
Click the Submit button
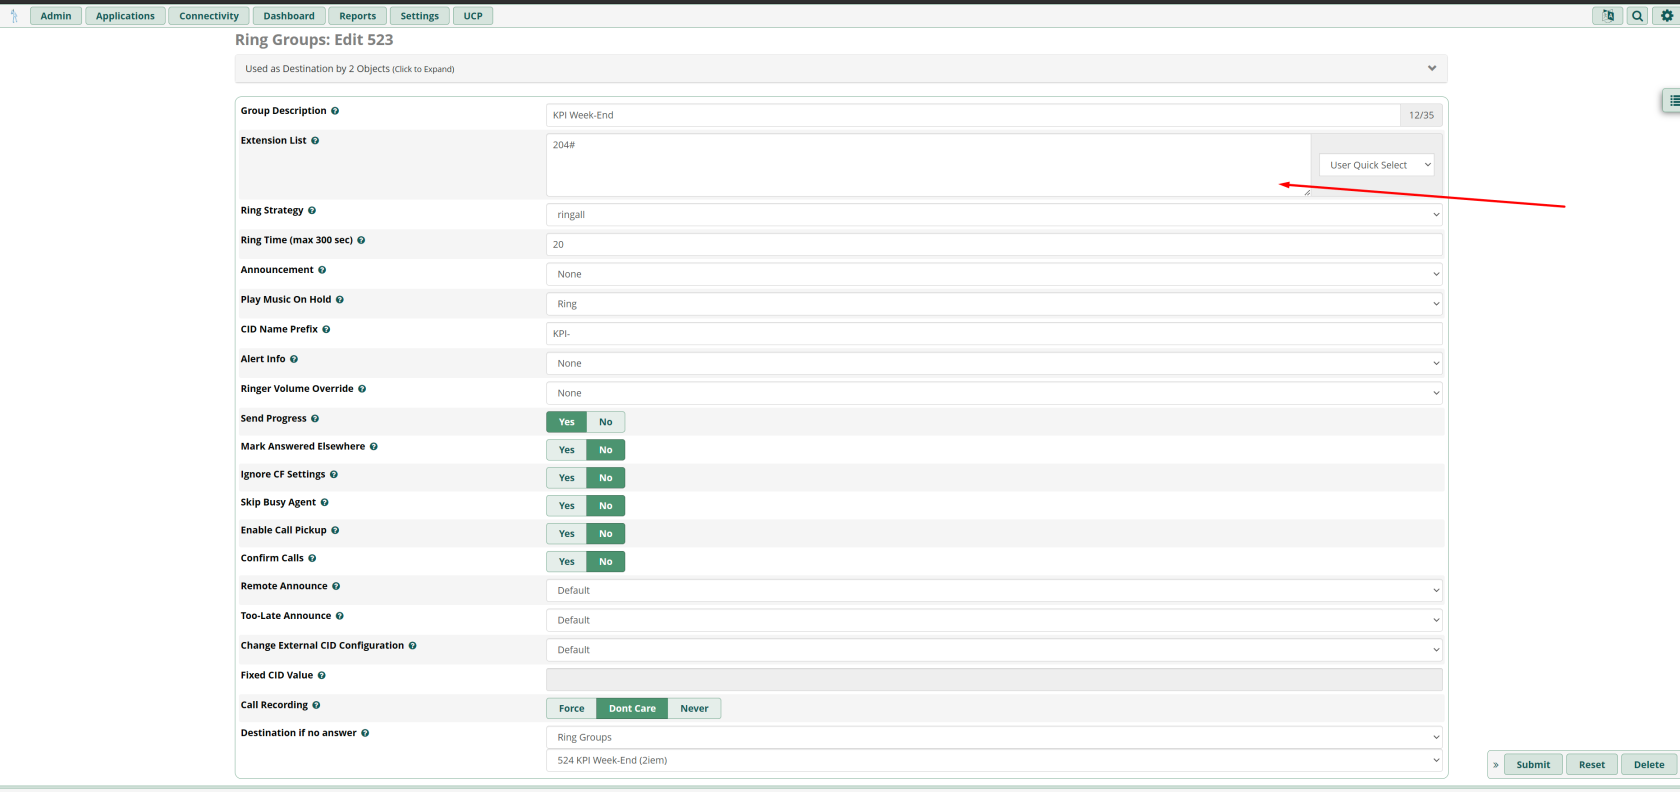coord(1533,765)
